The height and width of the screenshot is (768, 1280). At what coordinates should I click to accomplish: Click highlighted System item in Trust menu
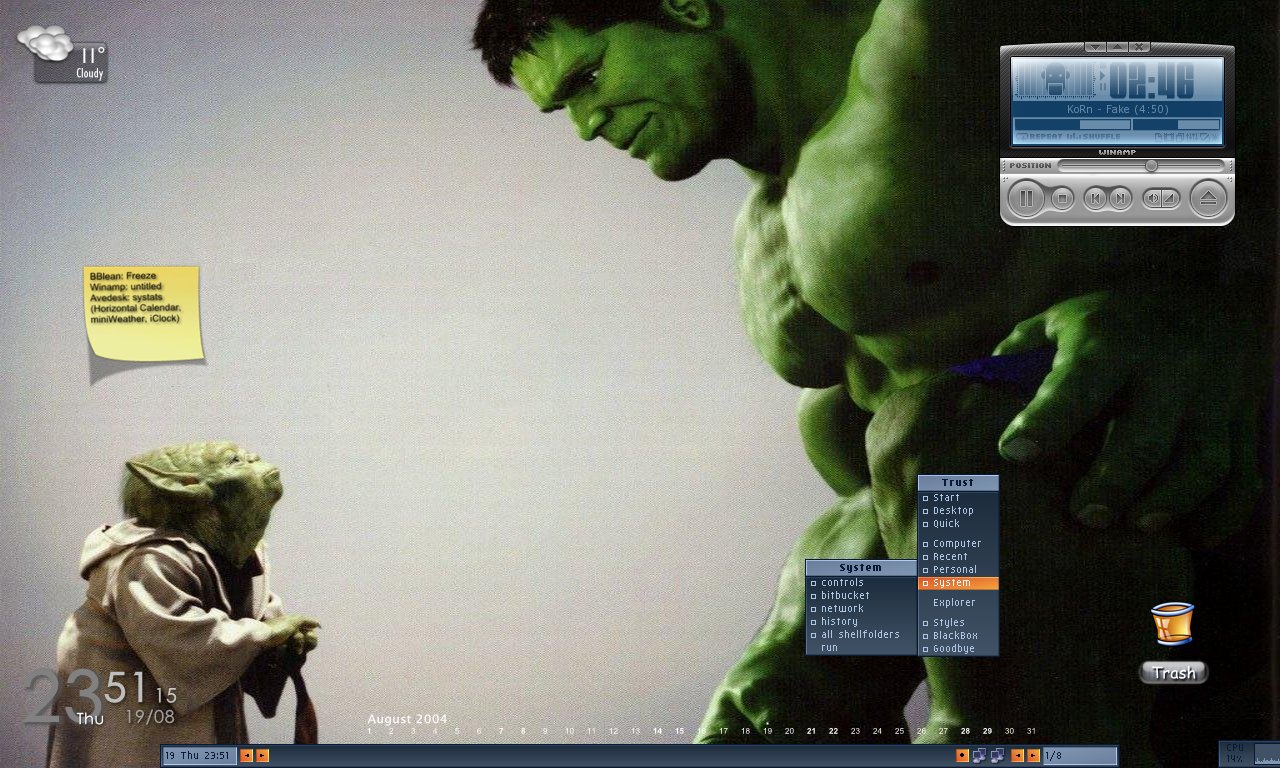958,582
